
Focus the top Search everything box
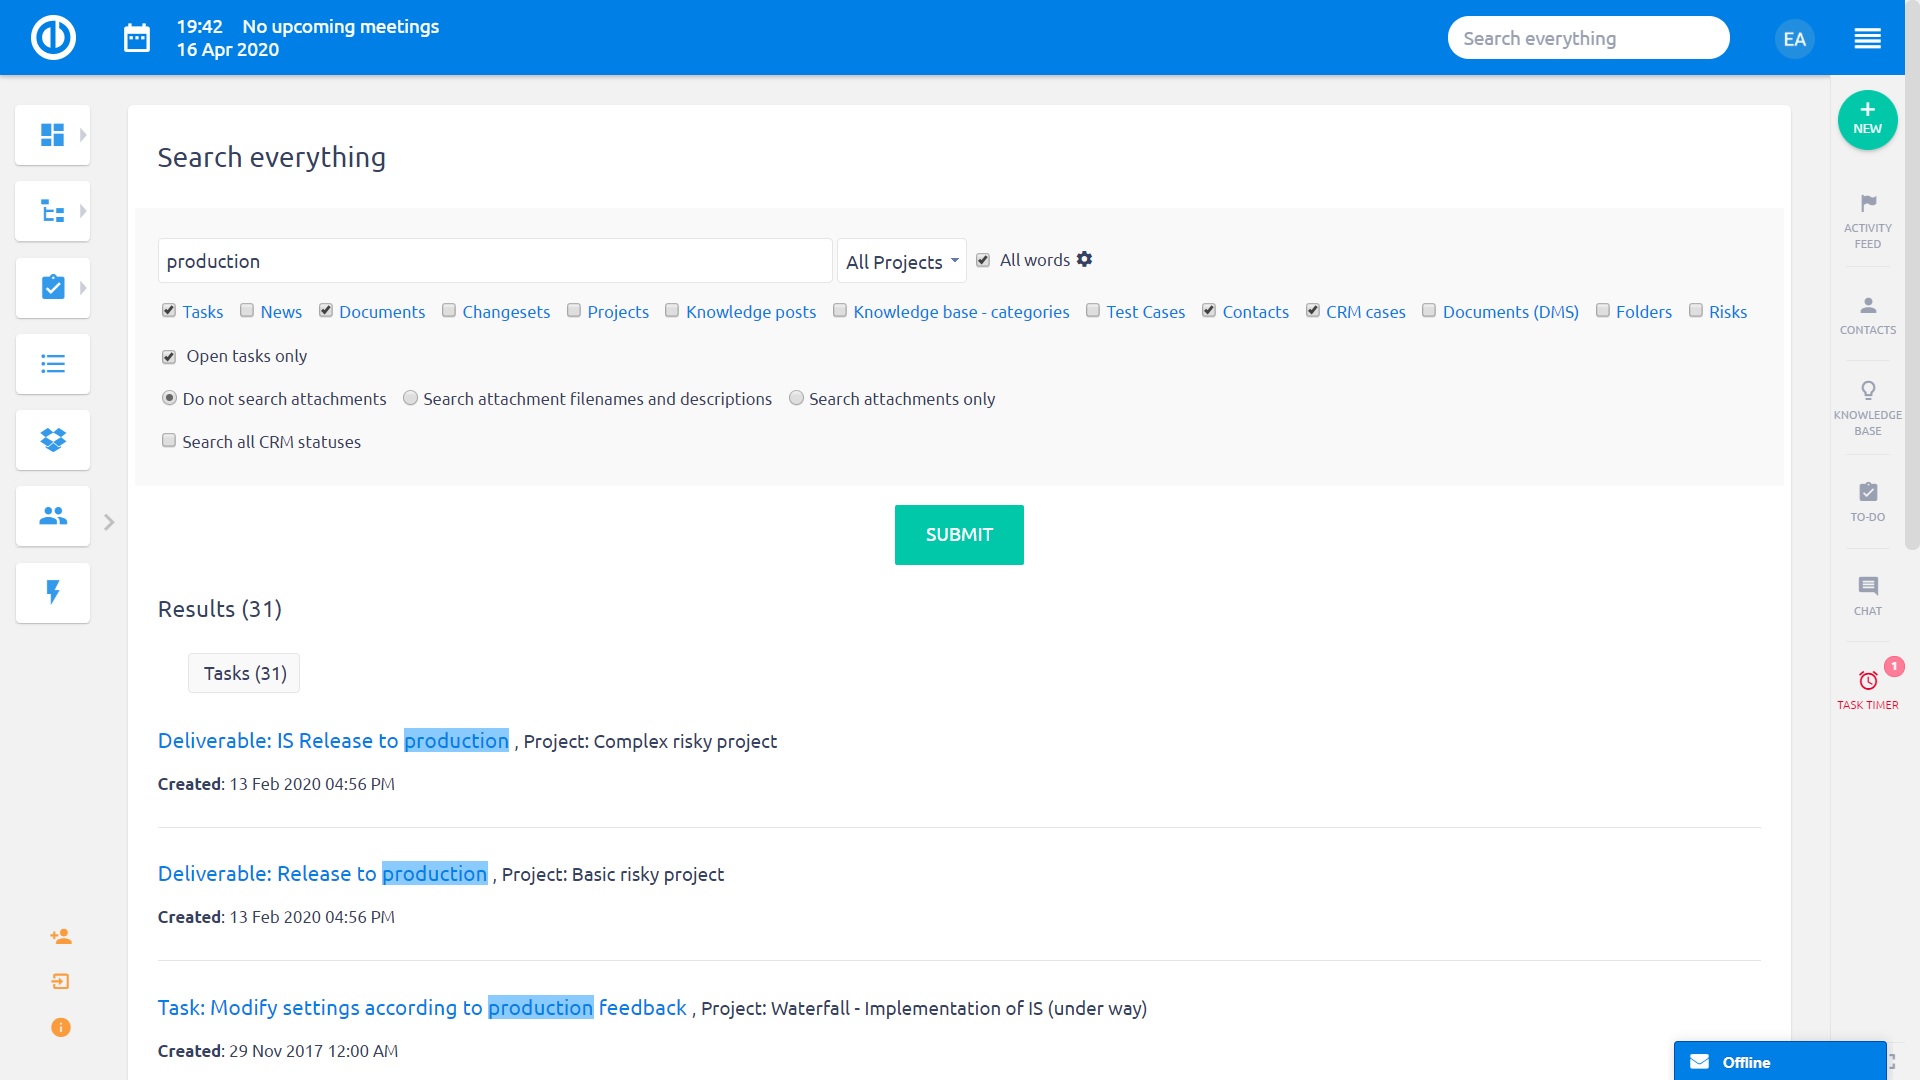point(1588,38)
